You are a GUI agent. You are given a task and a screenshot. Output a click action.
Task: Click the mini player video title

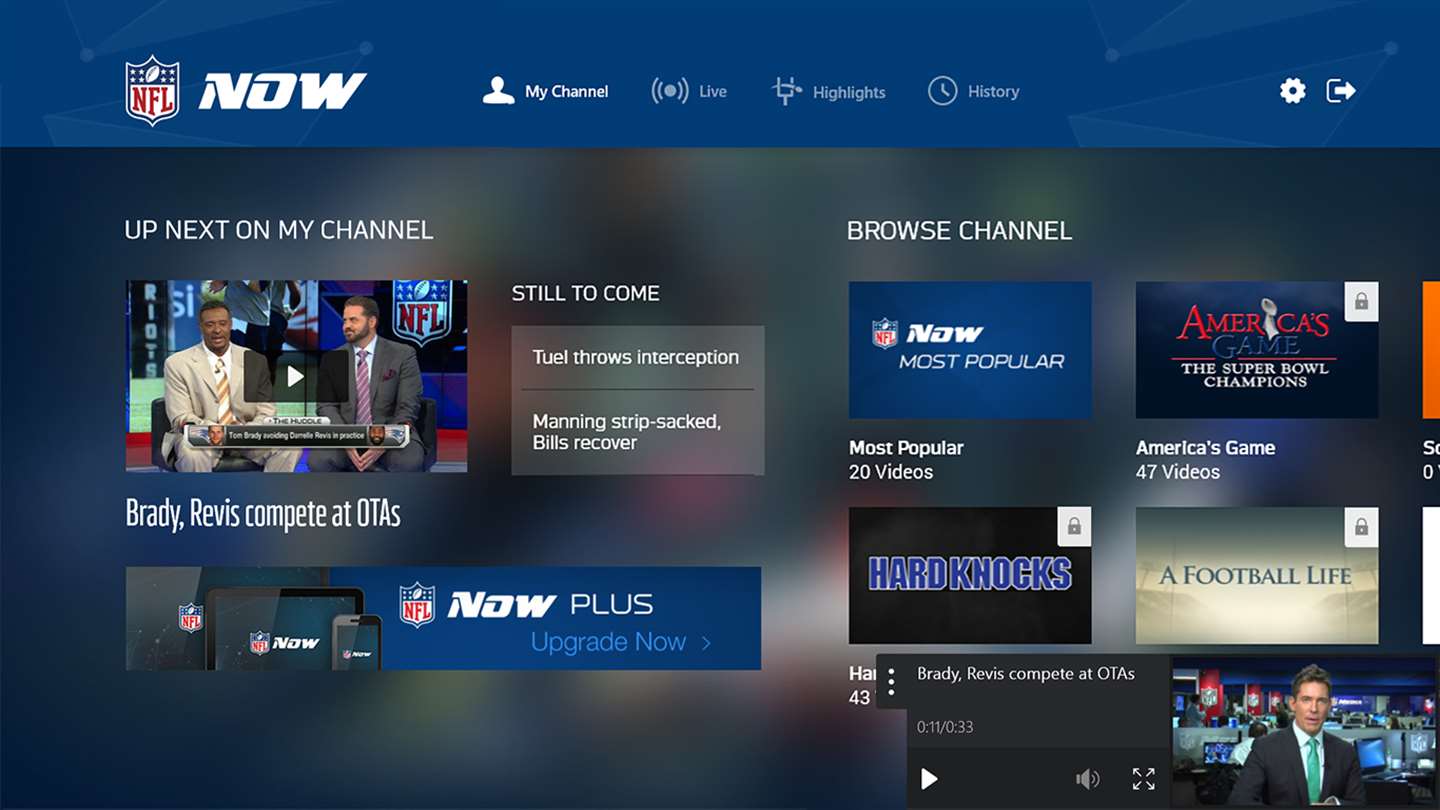pyautogui.click(x=1026, y=674)
